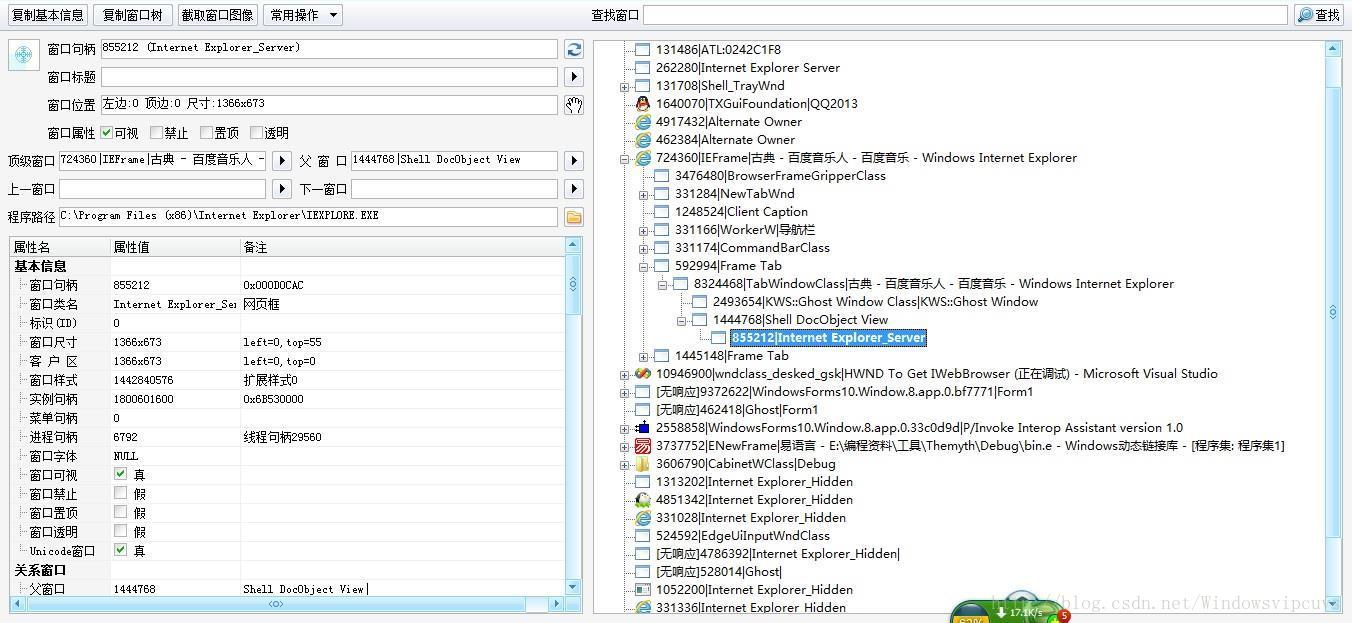The width and height of the screenshot is (1352, 623).
Task: Click arrow button next to previous window field
Action: tap(282, 189)
